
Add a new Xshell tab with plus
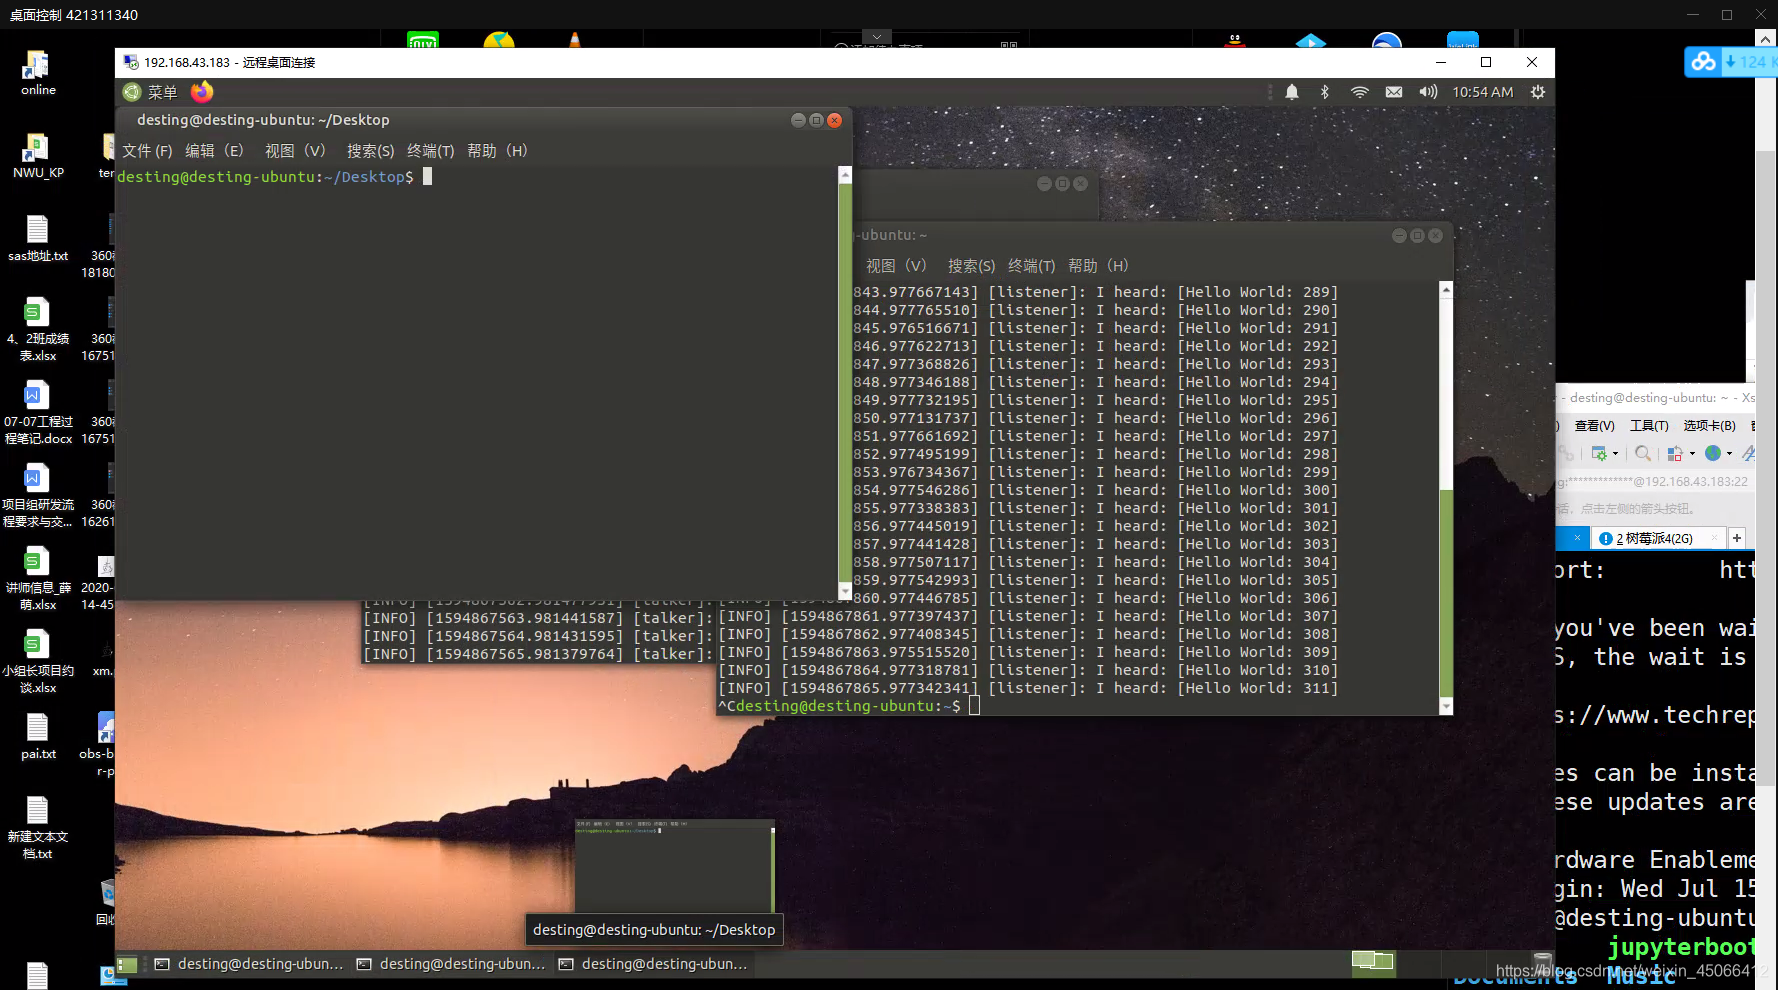pos(1737,538)
